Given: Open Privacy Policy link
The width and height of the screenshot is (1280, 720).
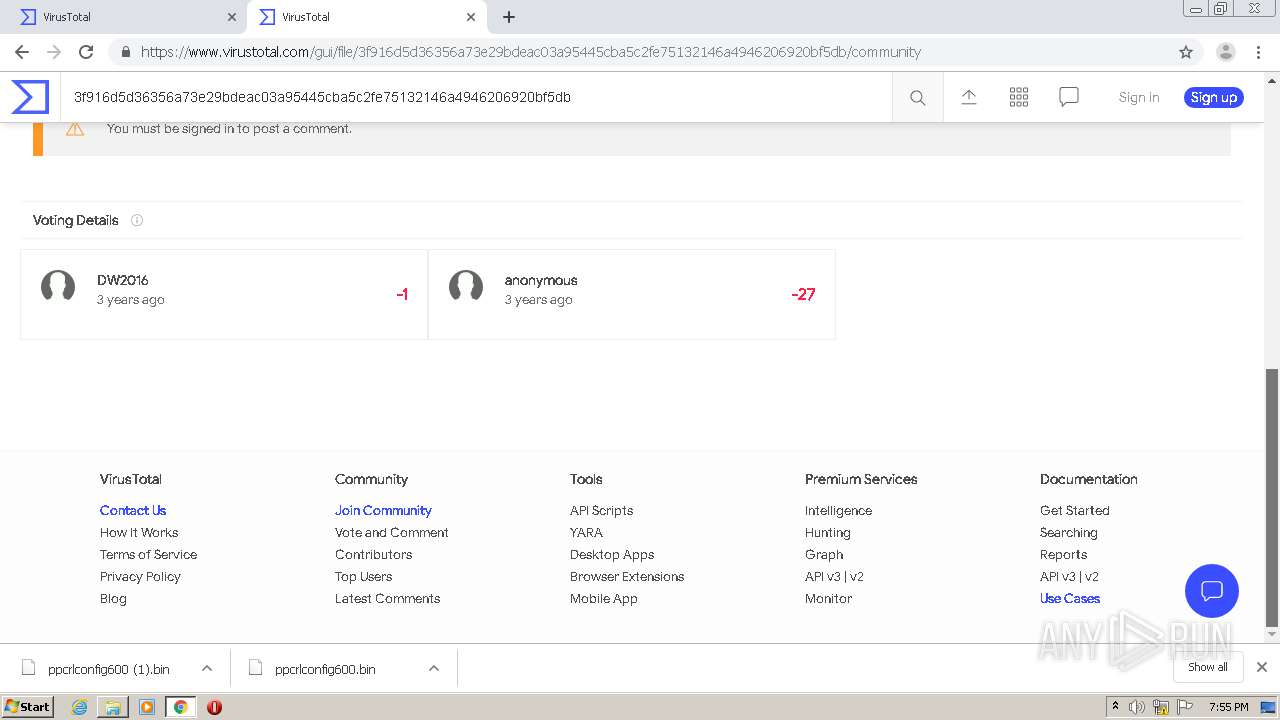Looking at the screenshot, I should pyautogui.click(x=140, y=576).
